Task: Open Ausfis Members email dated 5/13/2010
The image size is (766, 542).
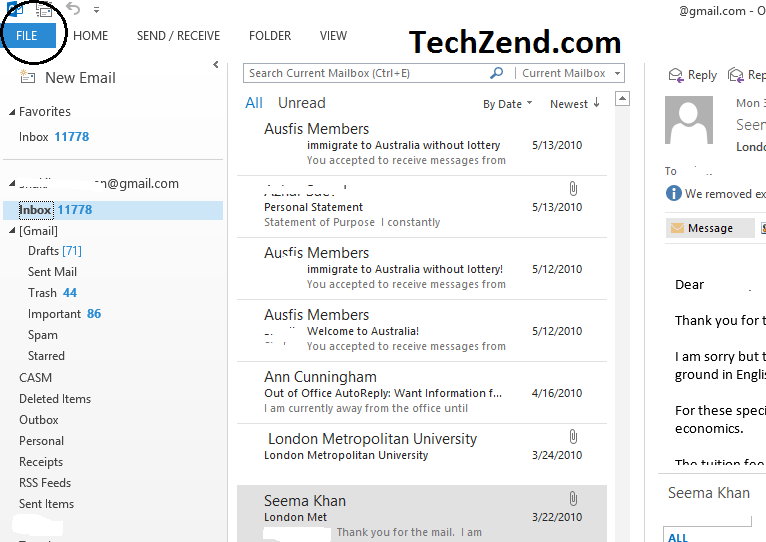Action: [x=422, y=144]
